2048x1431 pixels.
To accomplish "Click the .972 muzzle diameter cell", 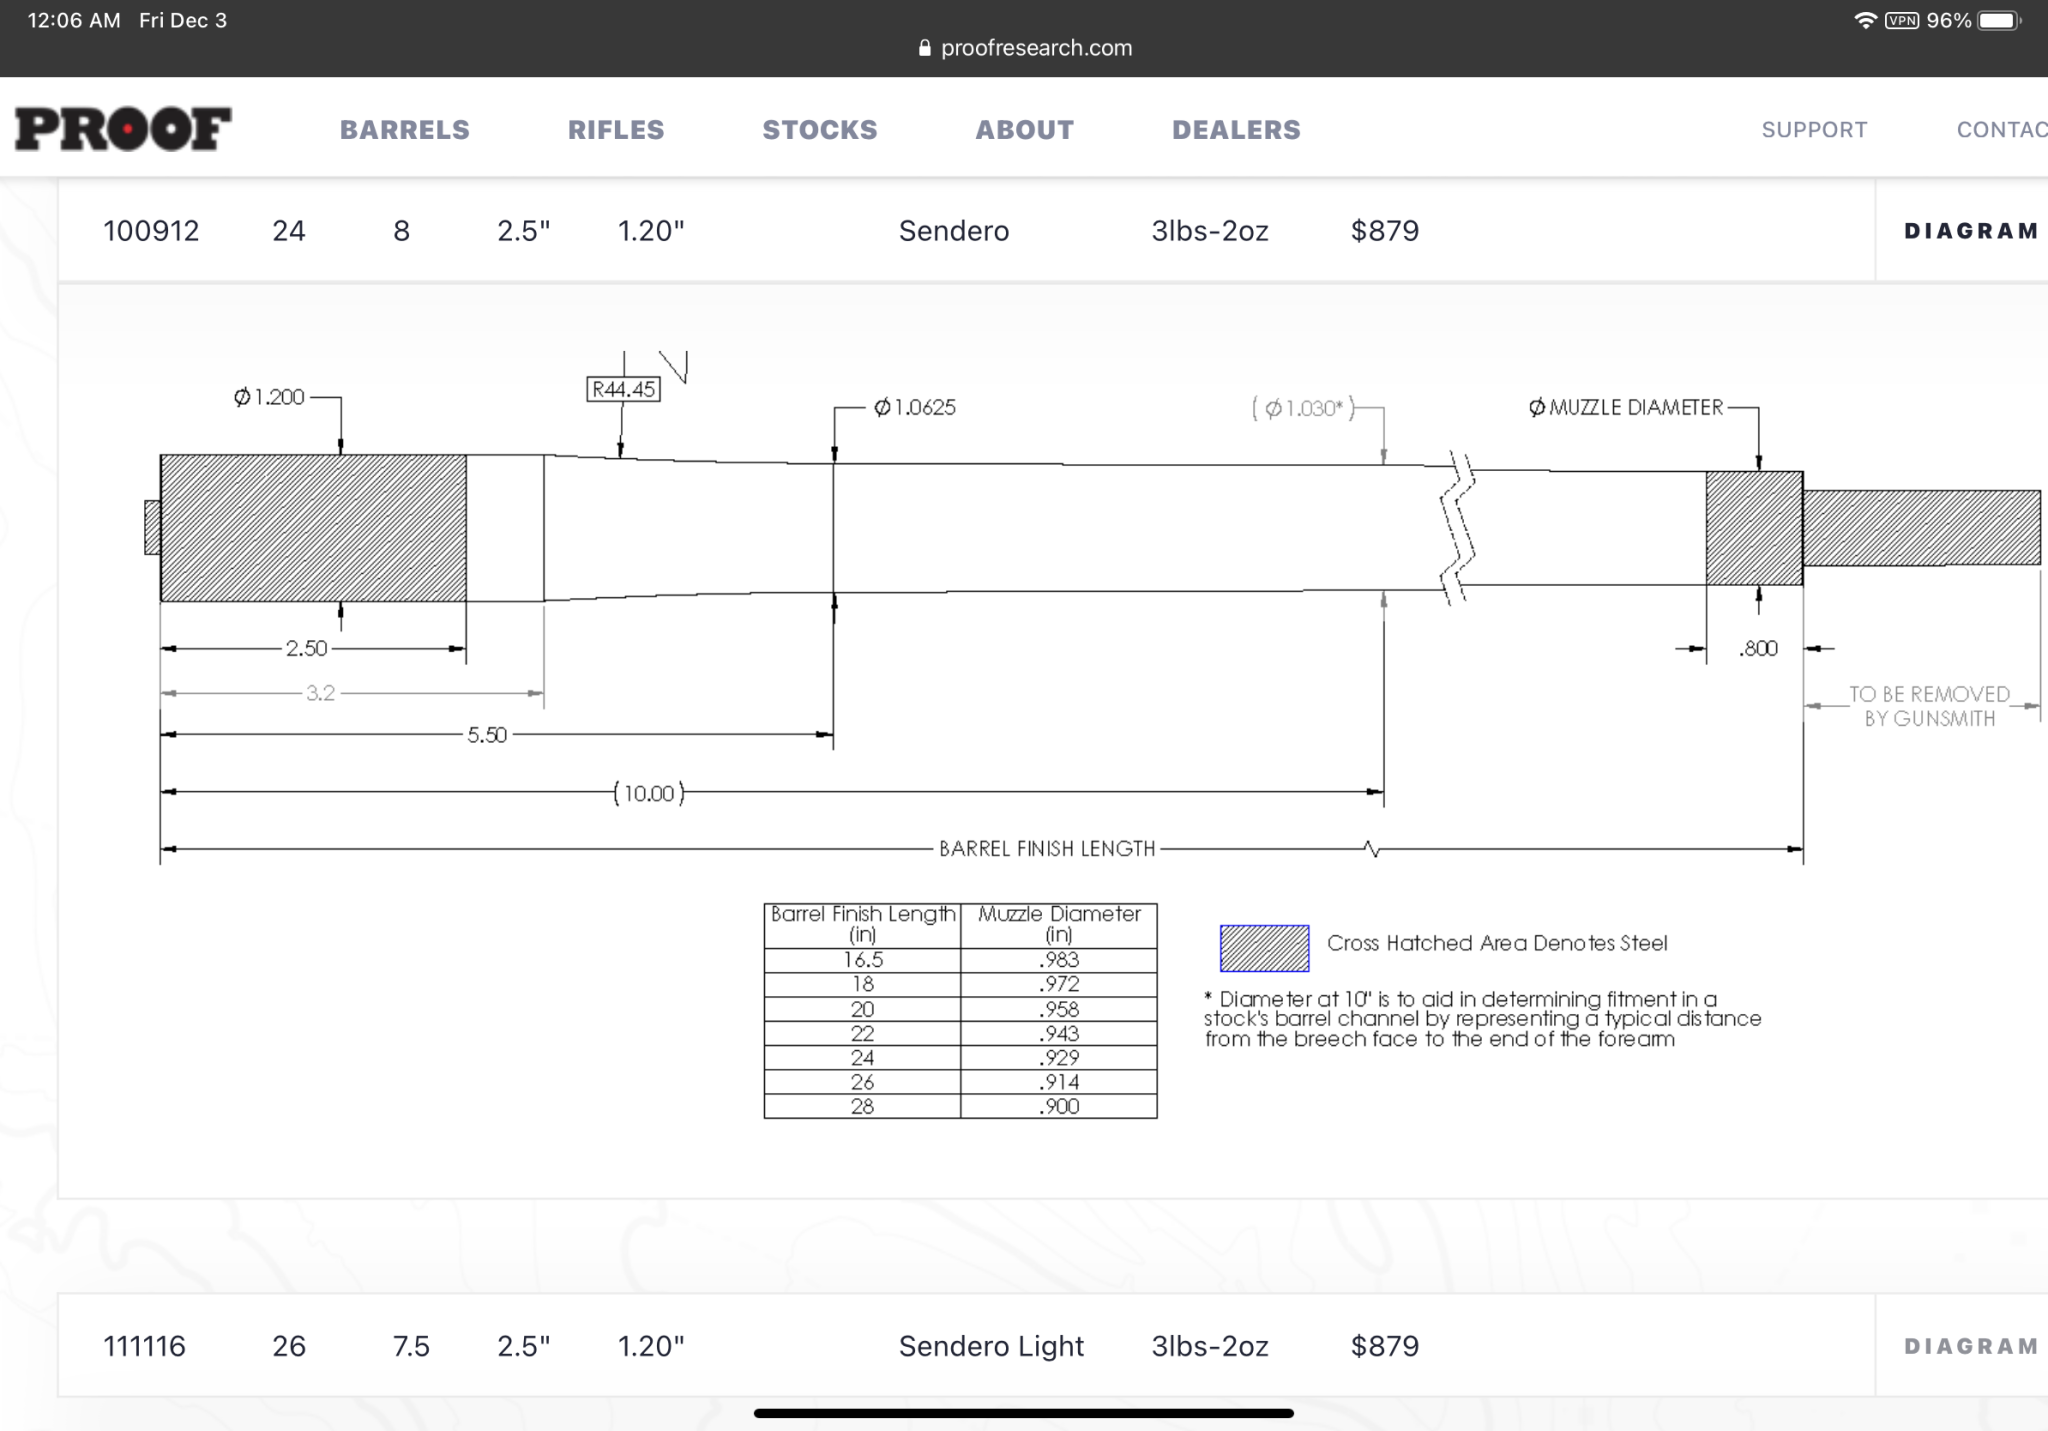I will point(1059,984).
